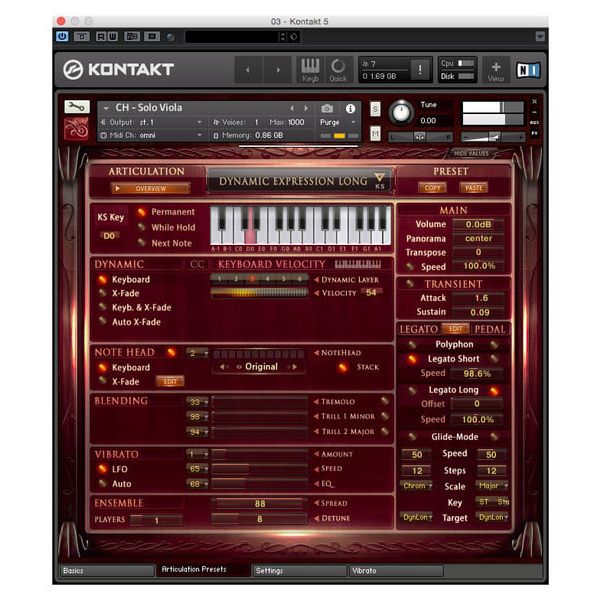
Task: Click the articulation Overview button
Action: point(150,188)
